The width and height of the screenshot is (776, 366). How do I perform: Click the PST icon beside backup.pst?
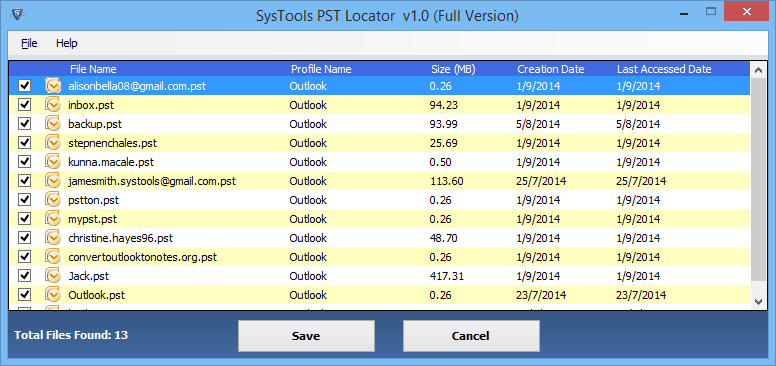(53, 124)
